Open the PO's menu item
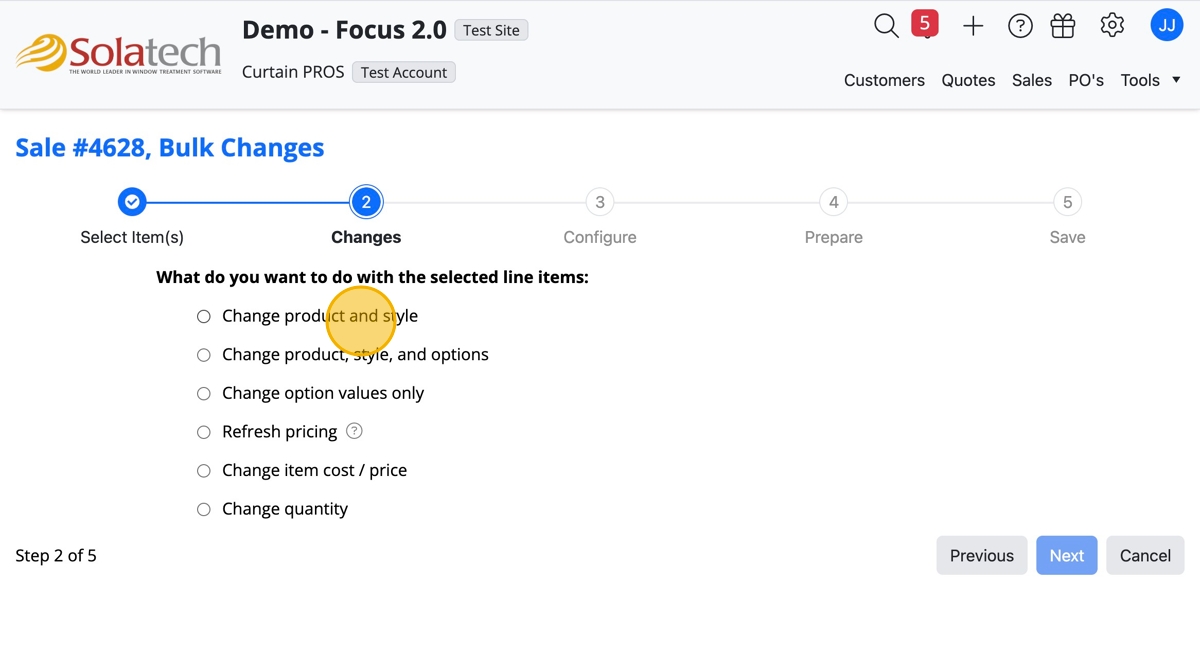Viewport: 1200px width, 670px height. pos(1086,80)
